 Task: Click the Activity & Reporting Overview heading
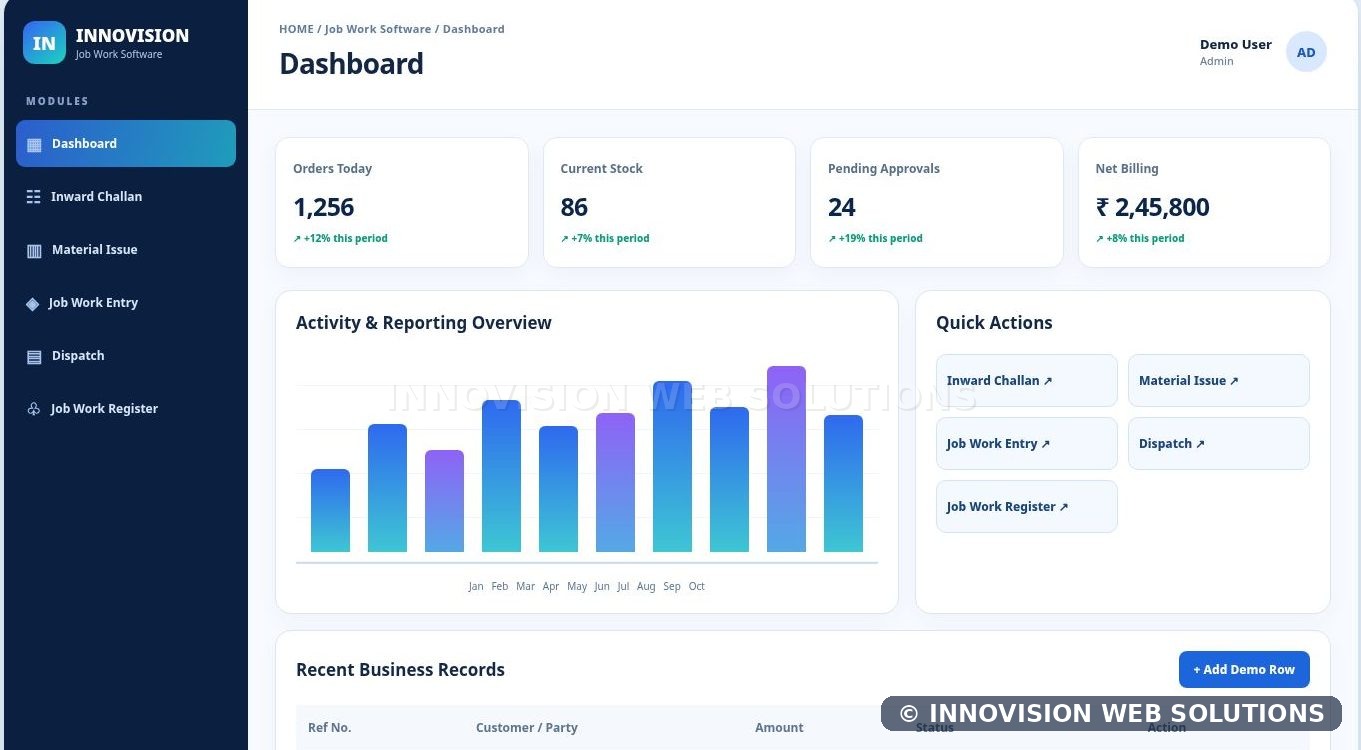point(424,323)
